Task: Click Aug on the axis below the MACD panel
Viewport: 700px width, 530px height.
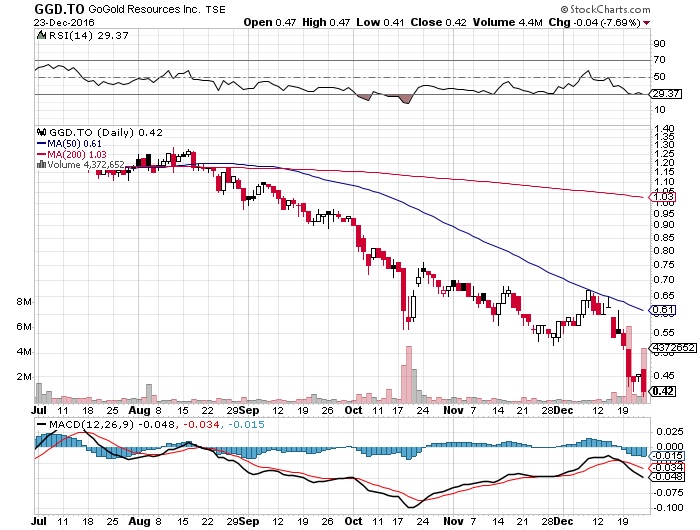Action: coord(139,521)
